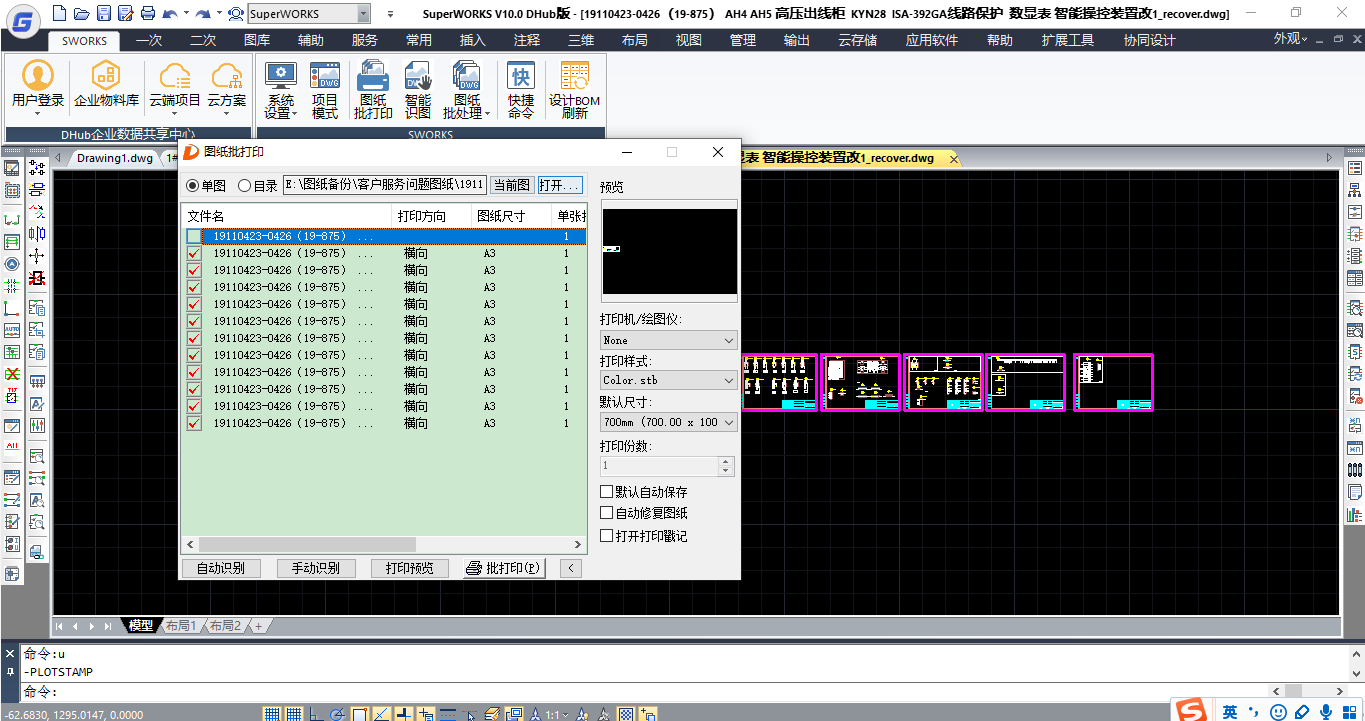Add a new layout with the plus tab
1365x721 pixels.
coord(258,626)
